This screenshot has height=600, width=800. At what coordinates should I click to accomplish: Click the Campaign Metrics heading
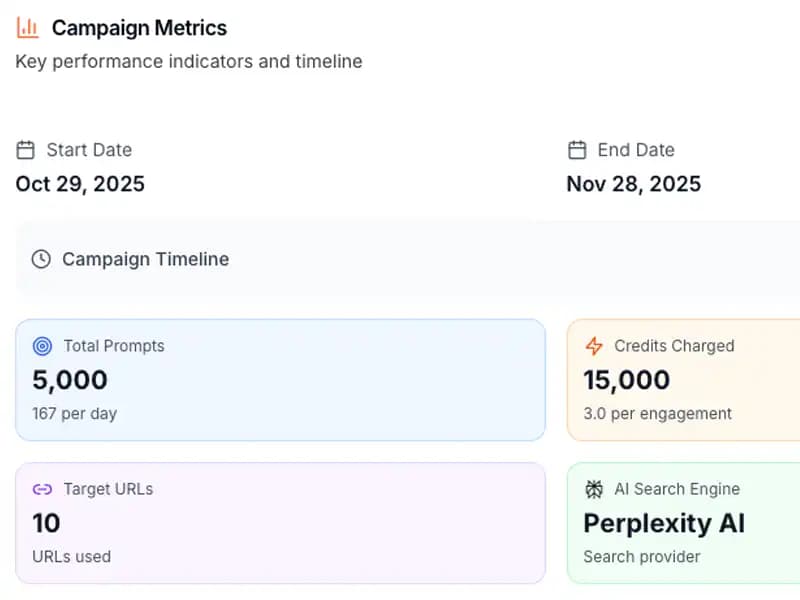[139, 28]
